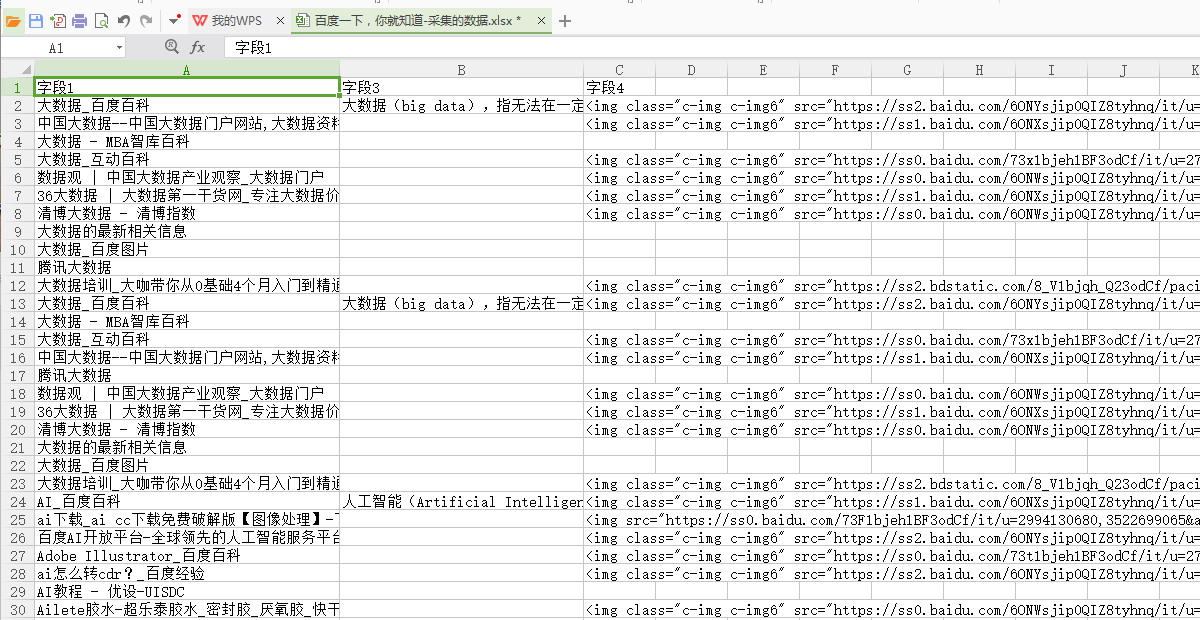Print the spreadsheet using the printer icon
The image size is (1200, 620).
80,20
